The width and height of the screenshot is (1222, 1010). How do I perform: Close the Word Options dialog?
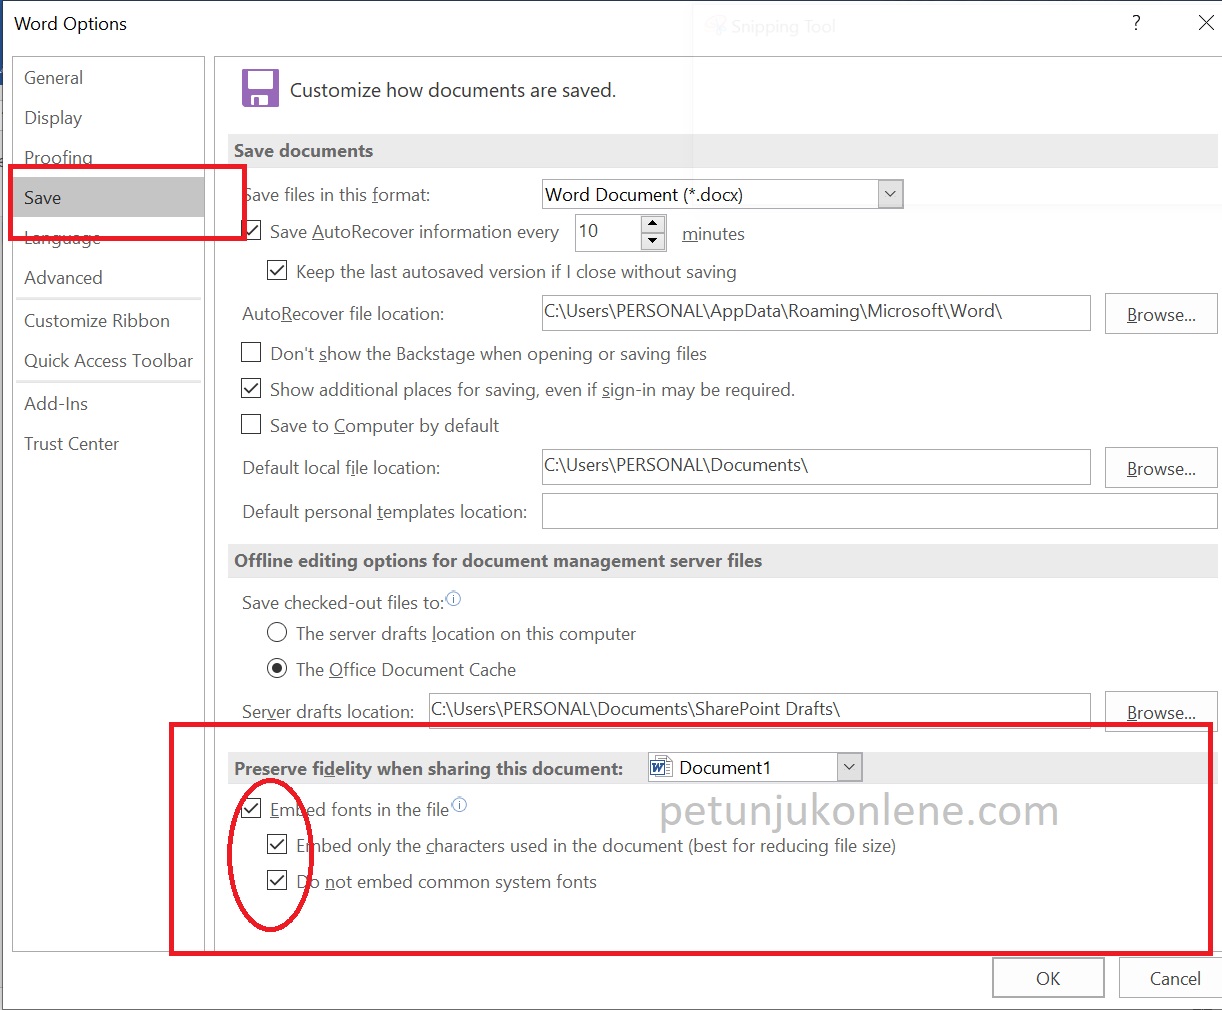tap(1206, 23)
